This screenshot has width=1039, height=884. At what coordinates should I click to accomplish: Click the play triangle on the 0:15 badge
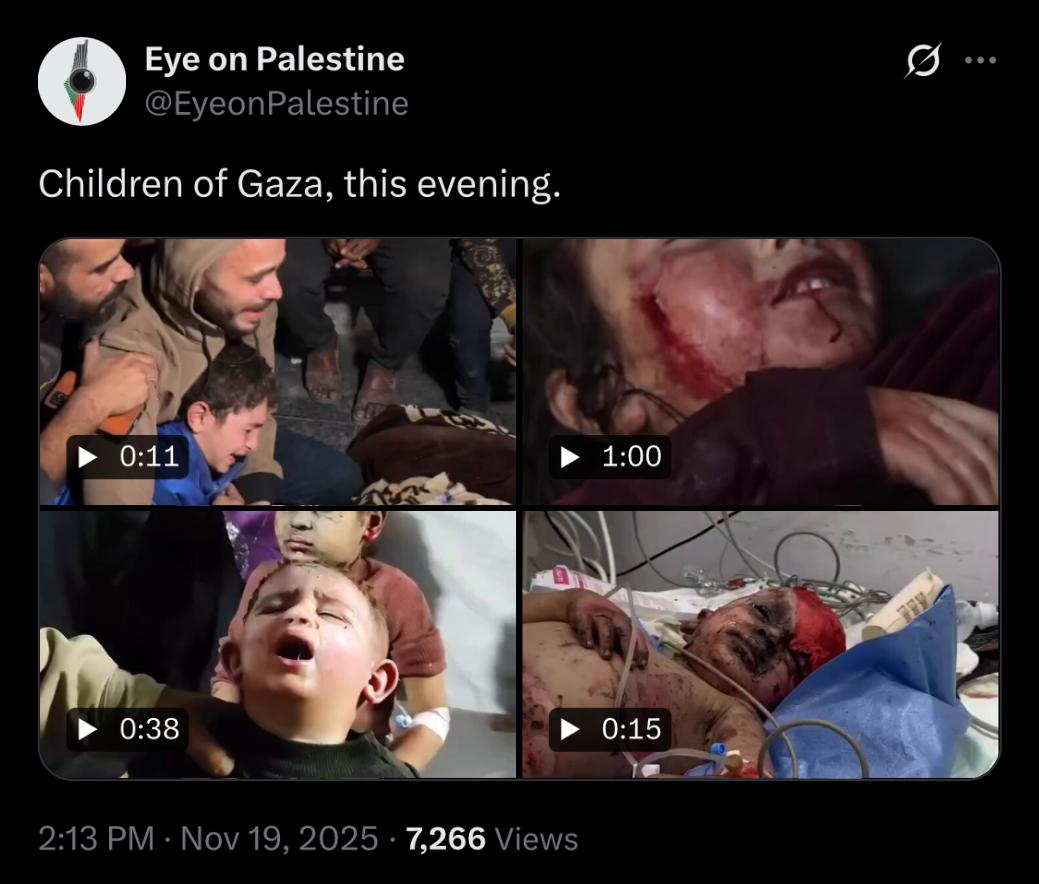pos(570,730)
